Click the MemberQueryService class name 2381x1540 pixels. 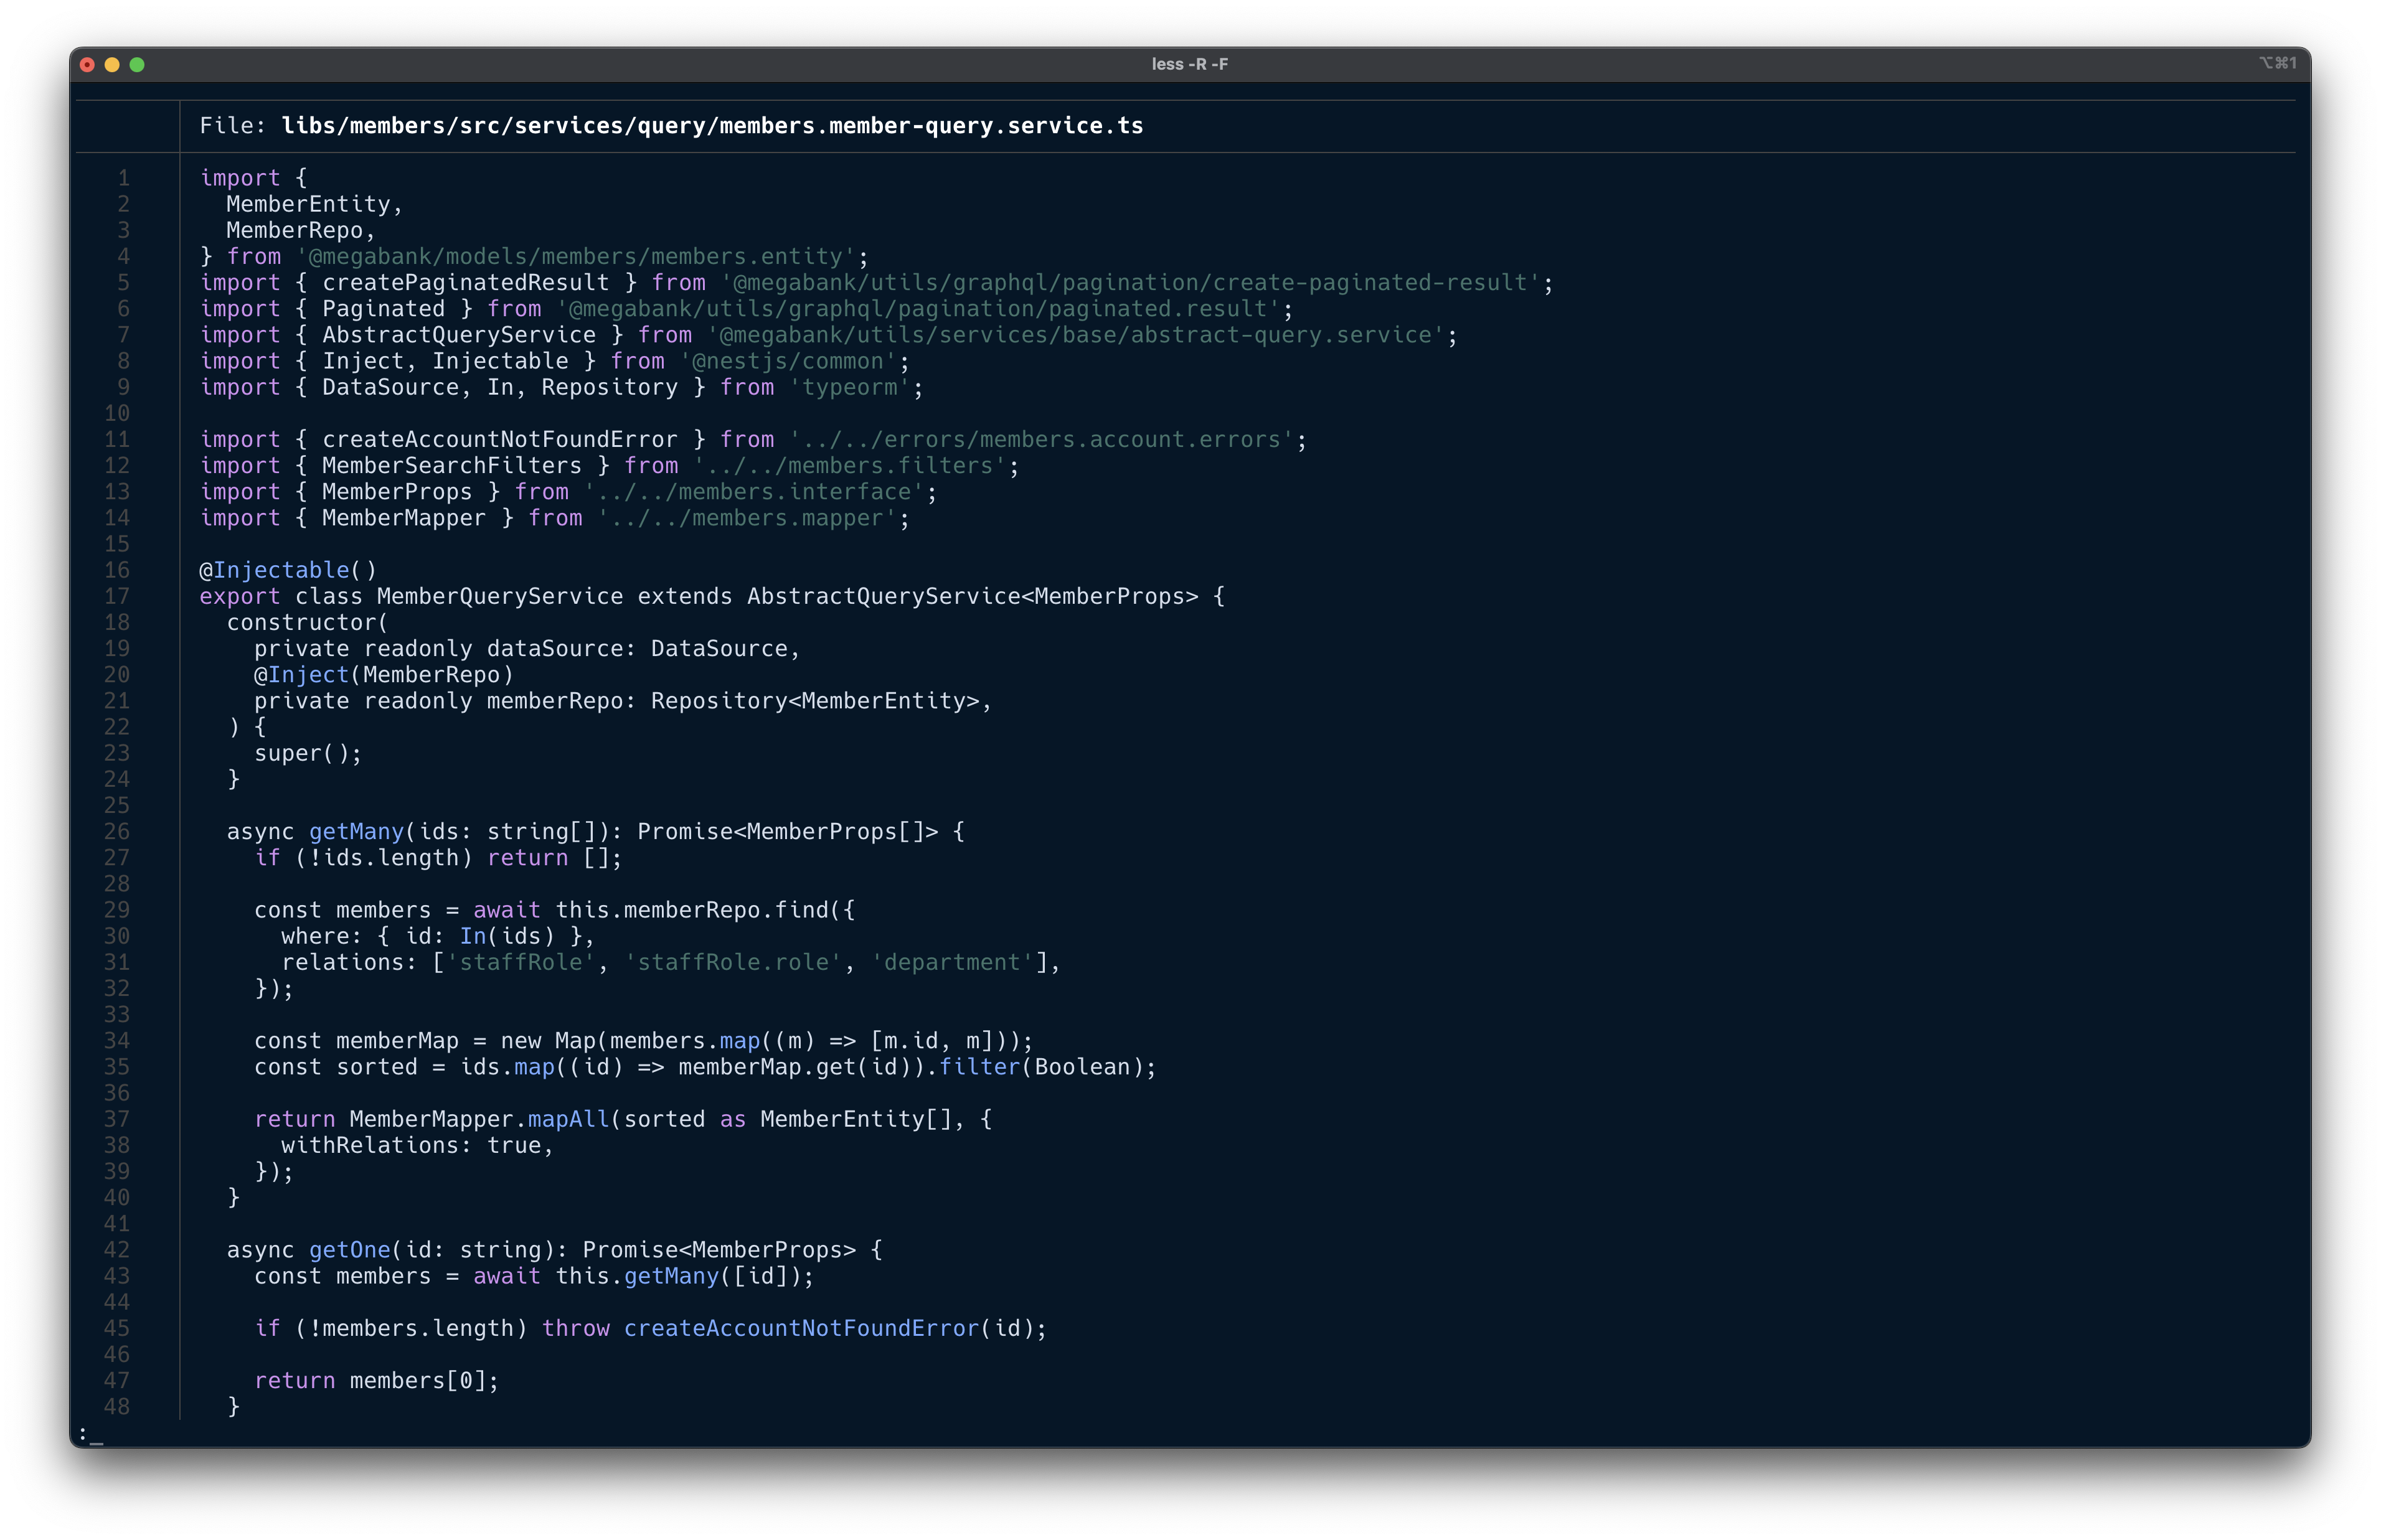(499, 597)
